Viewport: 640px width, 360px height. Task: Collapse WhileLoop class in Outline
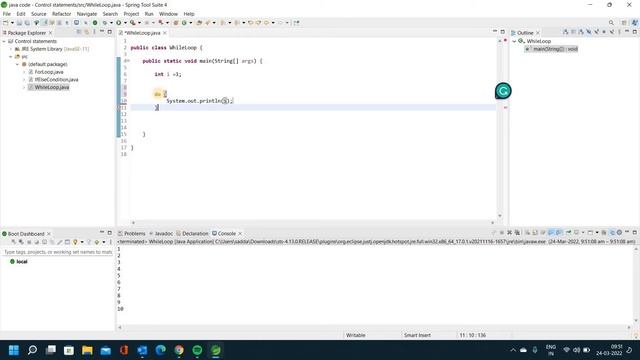[x=514, y=41]
